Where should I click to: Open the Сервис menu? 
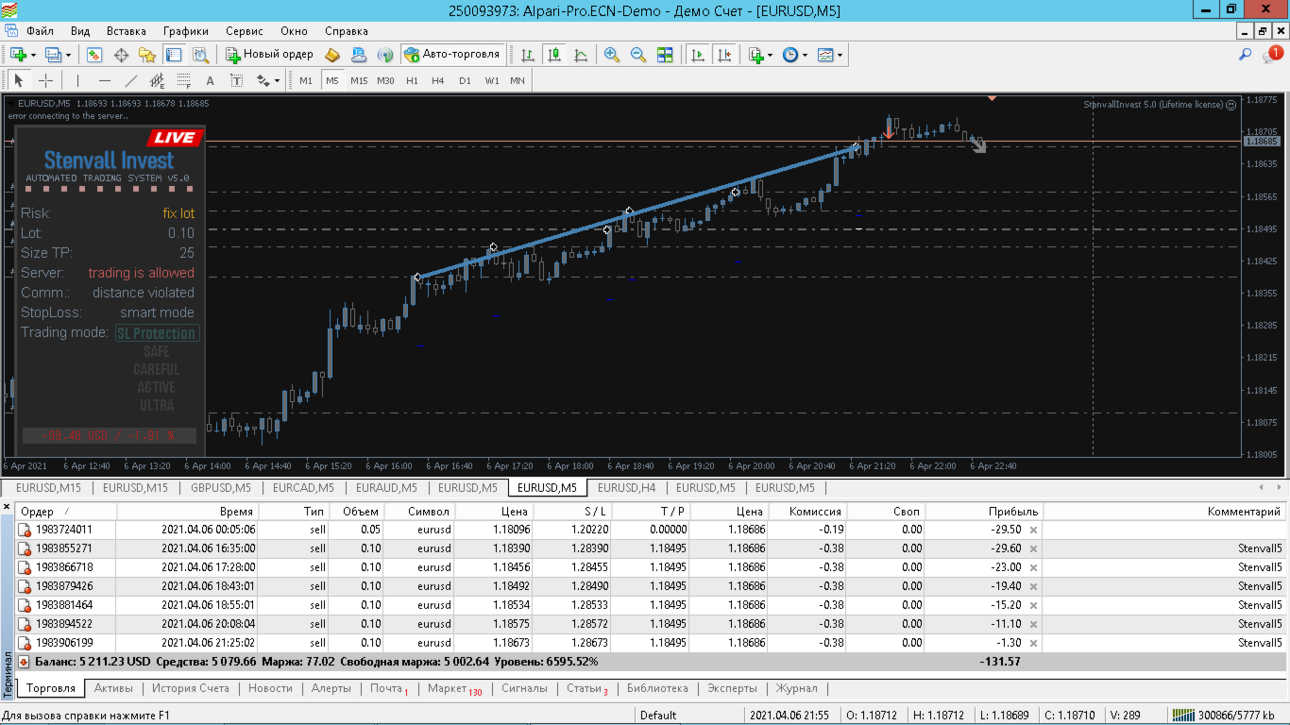(244, 31)
